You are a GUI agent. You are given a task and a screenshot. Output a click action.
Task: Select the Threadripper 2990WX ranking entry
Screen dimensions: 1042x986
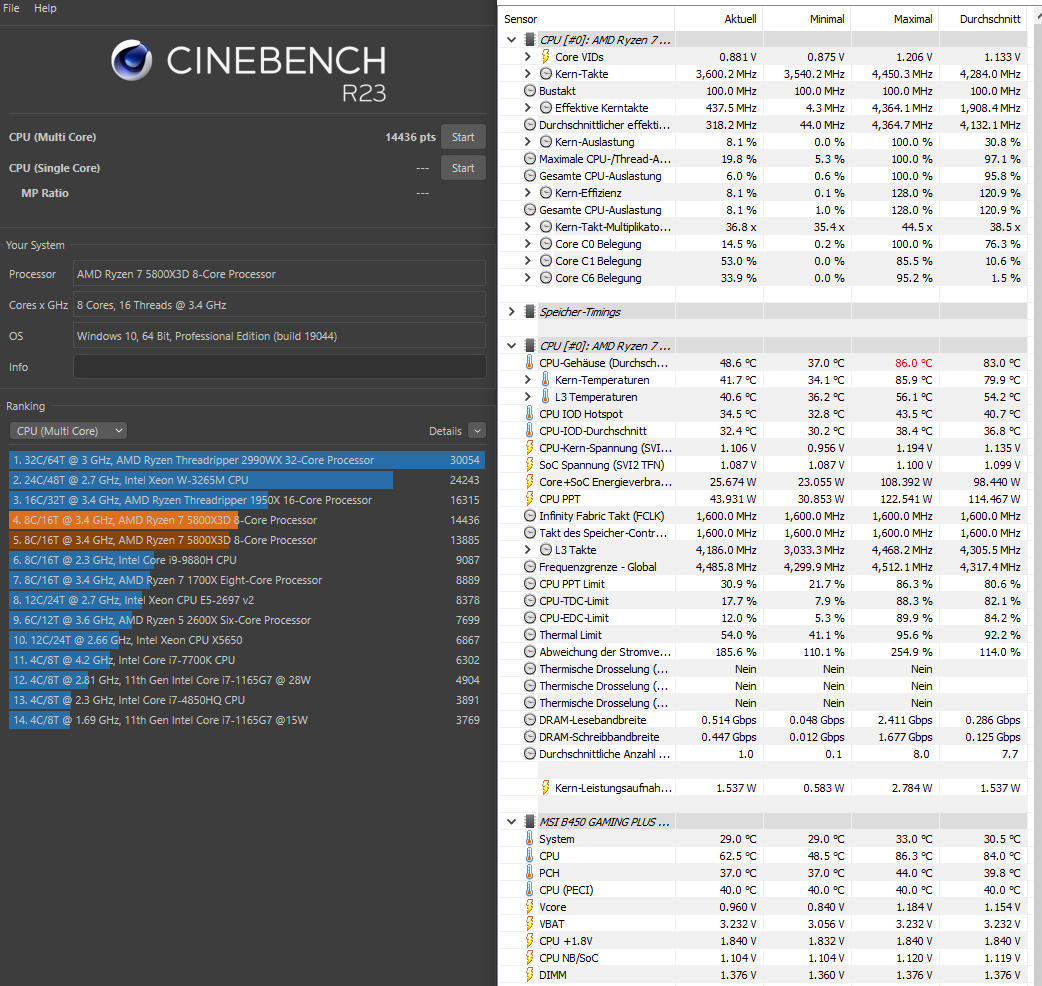point(247,460)
